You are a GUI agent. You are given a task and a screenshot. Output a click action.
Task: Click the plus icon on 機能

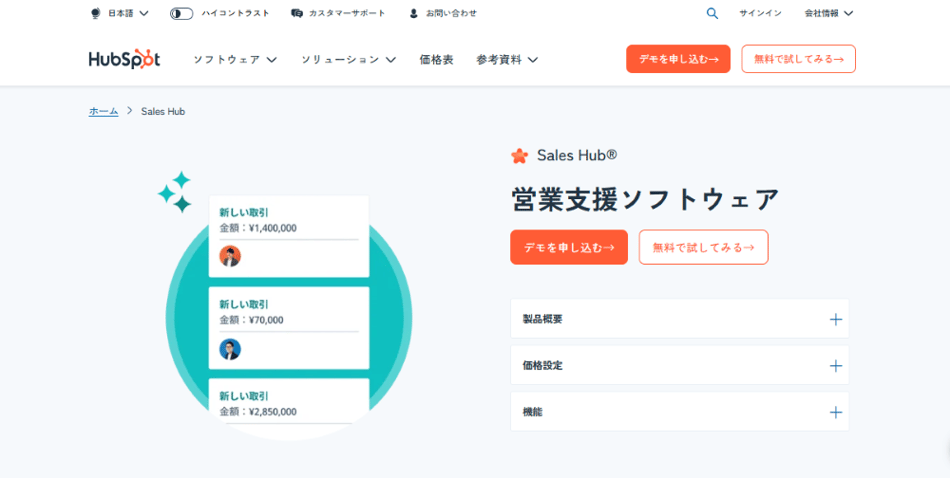coord(835,413)
